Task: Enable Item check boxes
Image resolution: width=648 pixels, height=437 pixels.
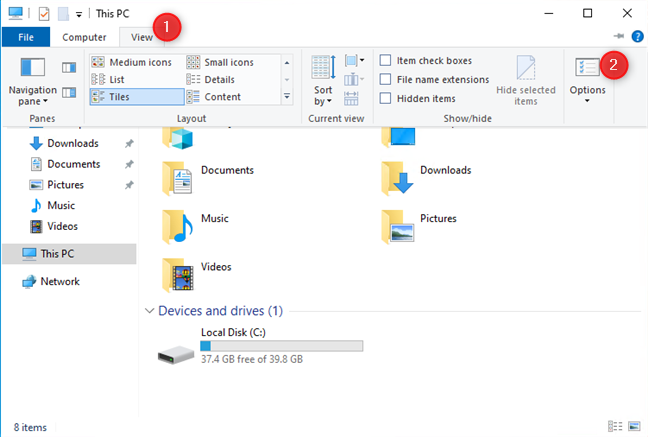Action: tap(386, 61)
